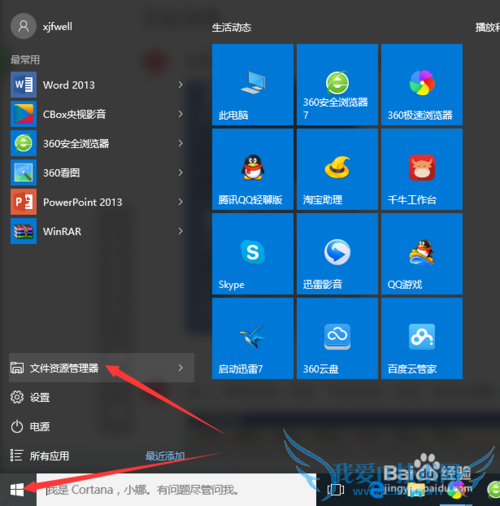Image resolution: width=500 pixels, height=506 pixels.
Task: Open 百度云管家 tile
Action: tap(422, 339)
